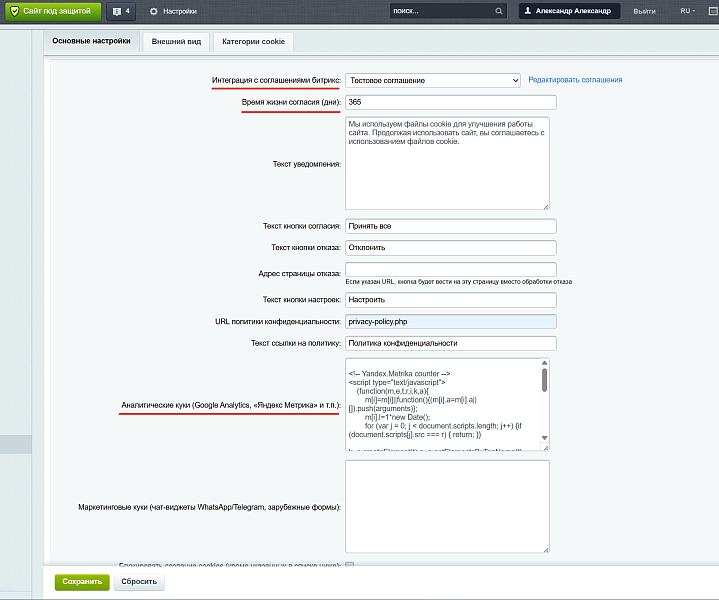
Task: Open Александр Александр profile button
Action: [569, 11]
